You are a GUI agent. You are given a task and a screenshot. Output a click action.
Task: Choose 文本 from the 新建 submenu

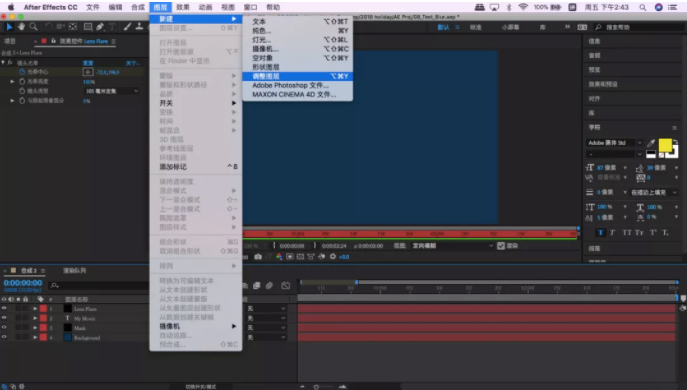(297, 21)
